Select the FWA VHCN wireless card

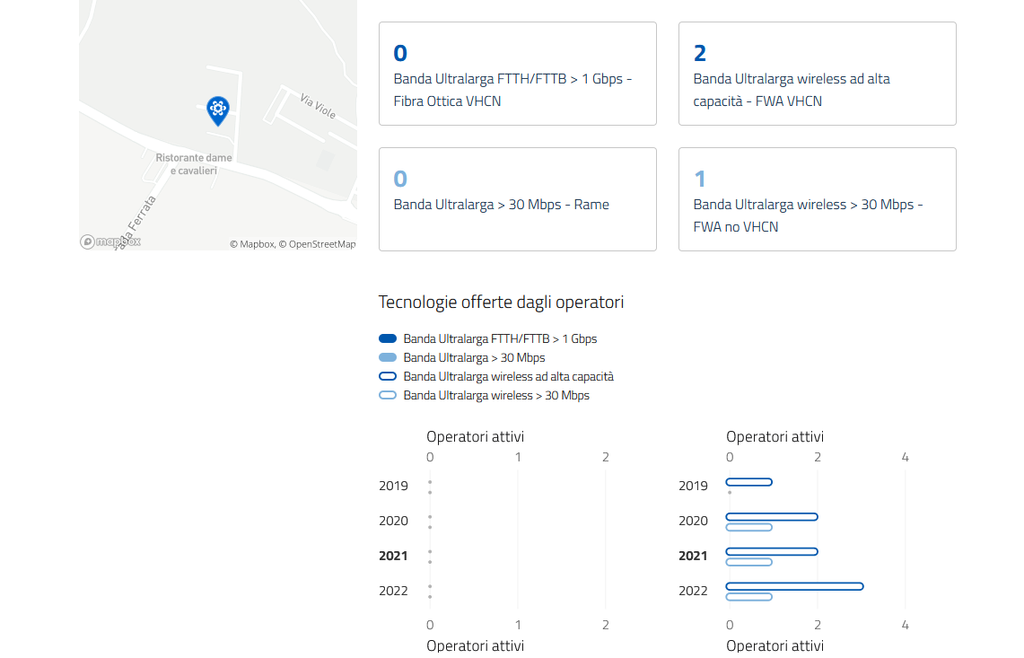[817, 74]
